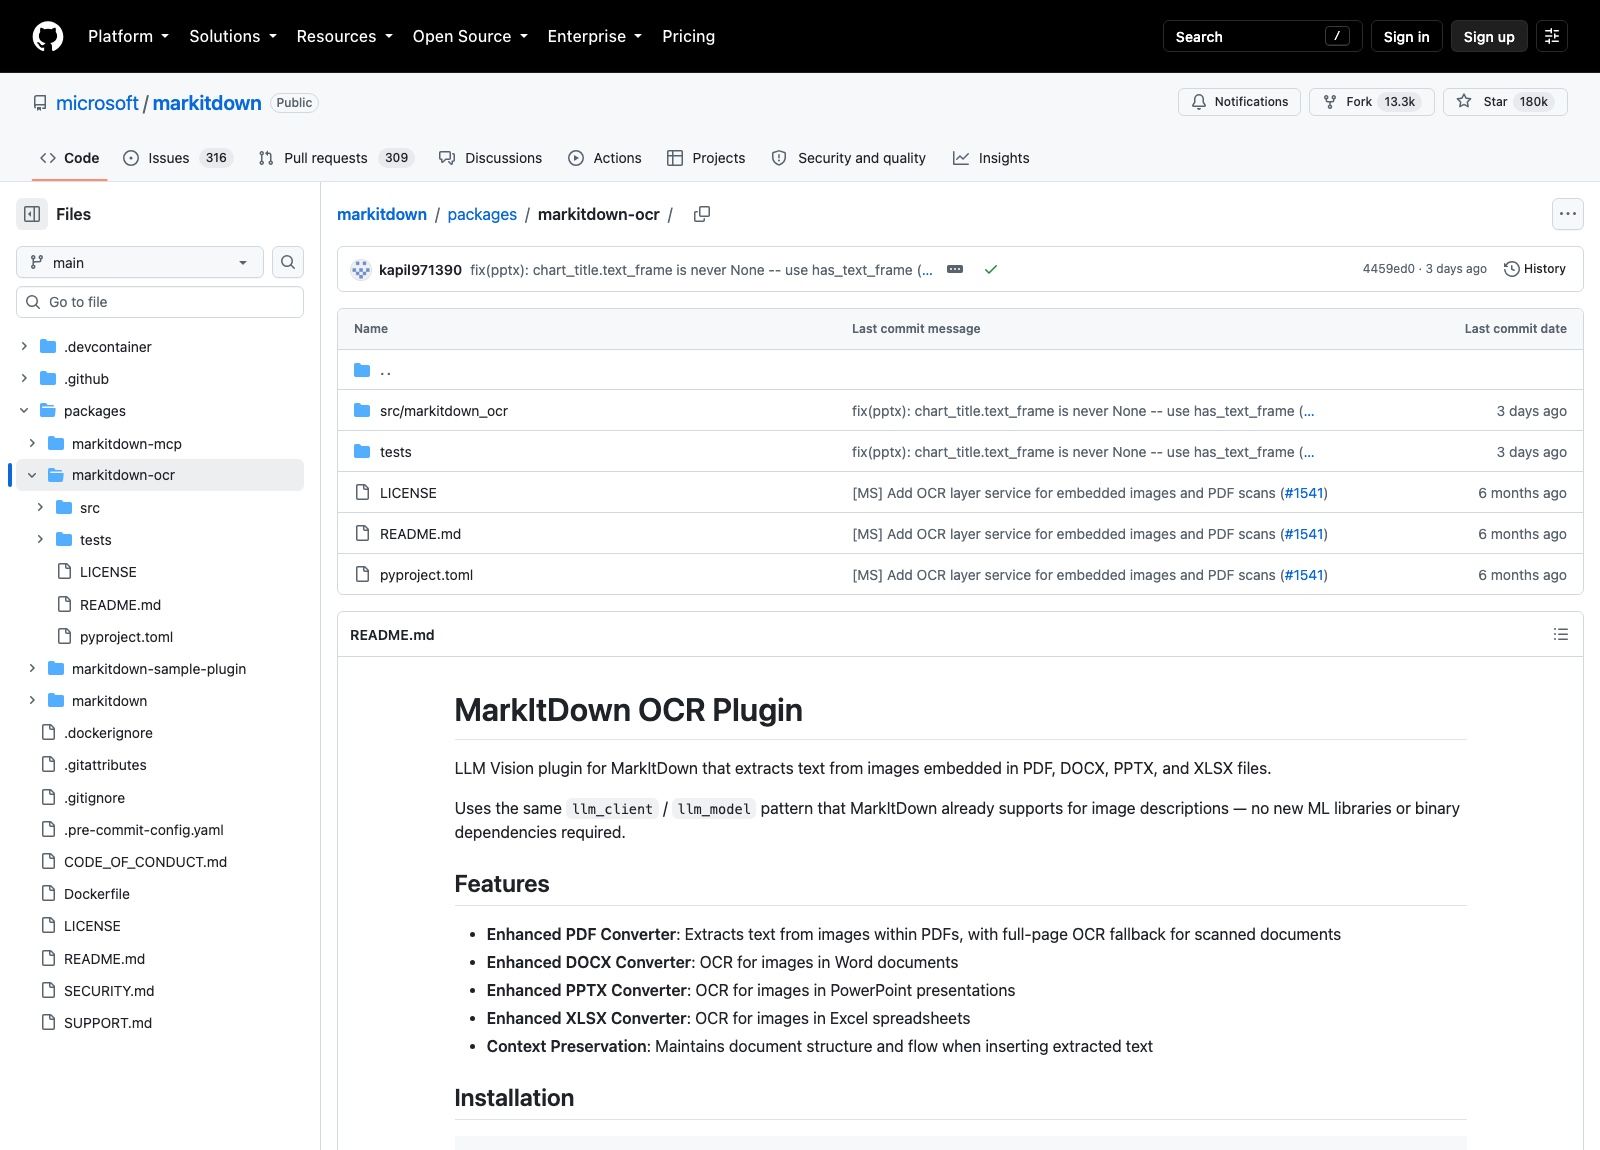Viewport: 1600px width, 1150px height.
Task: Open the appearance settings icon in header
Action: (x=1552, y=36)
